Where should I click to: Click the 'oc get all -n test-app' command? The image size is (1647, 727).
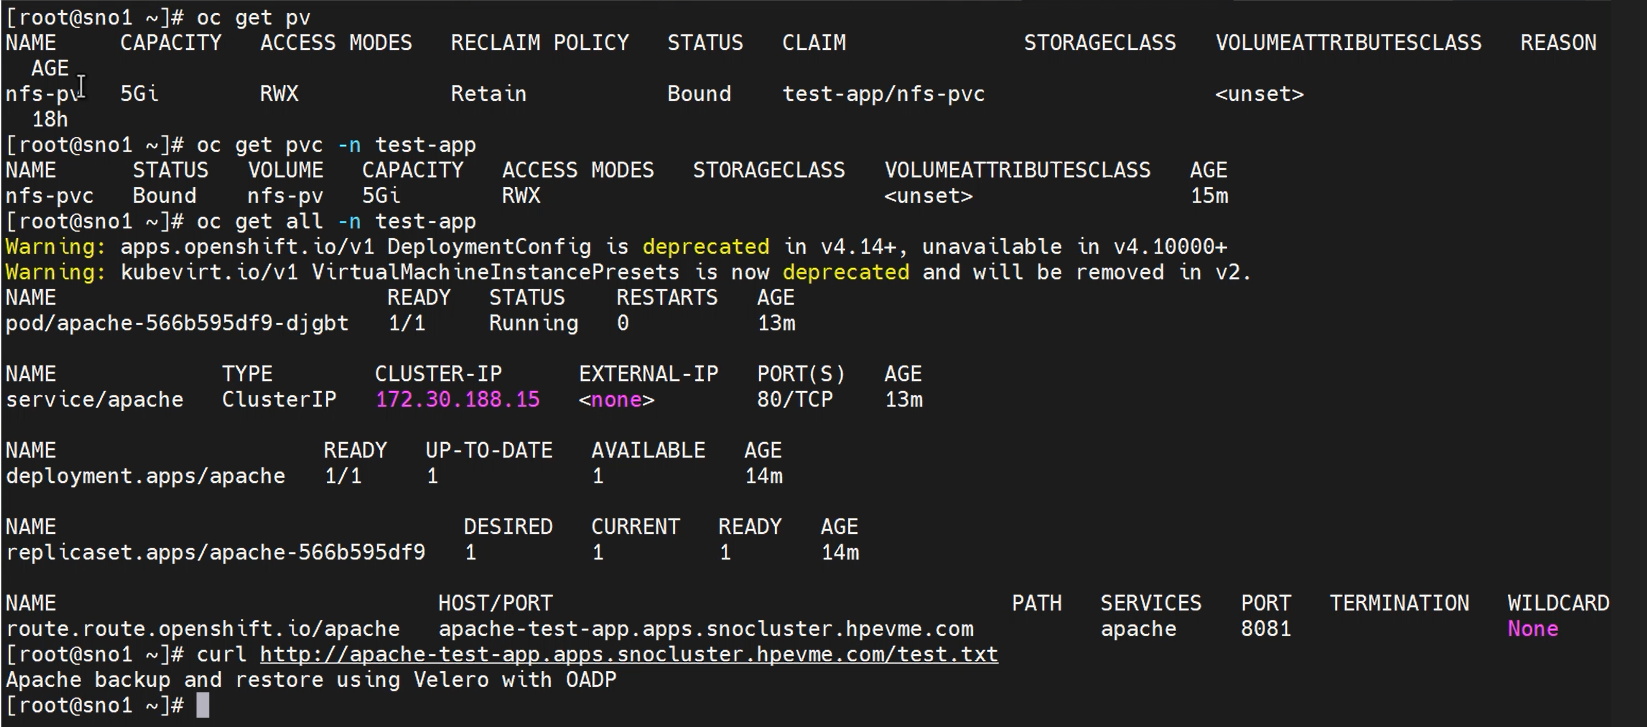(335, 222)
